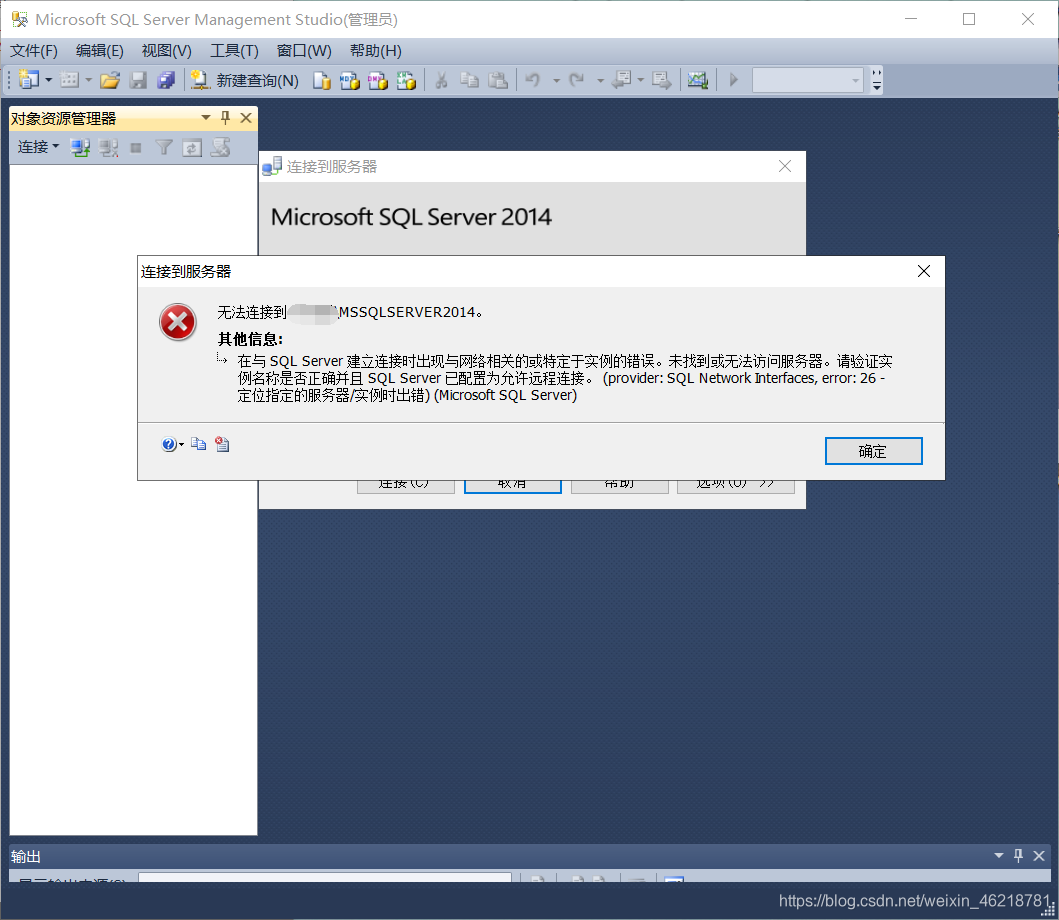Open the Activity Monitor icon
The width and height of the screenshot is (1059, 920).
pos(698,80)
